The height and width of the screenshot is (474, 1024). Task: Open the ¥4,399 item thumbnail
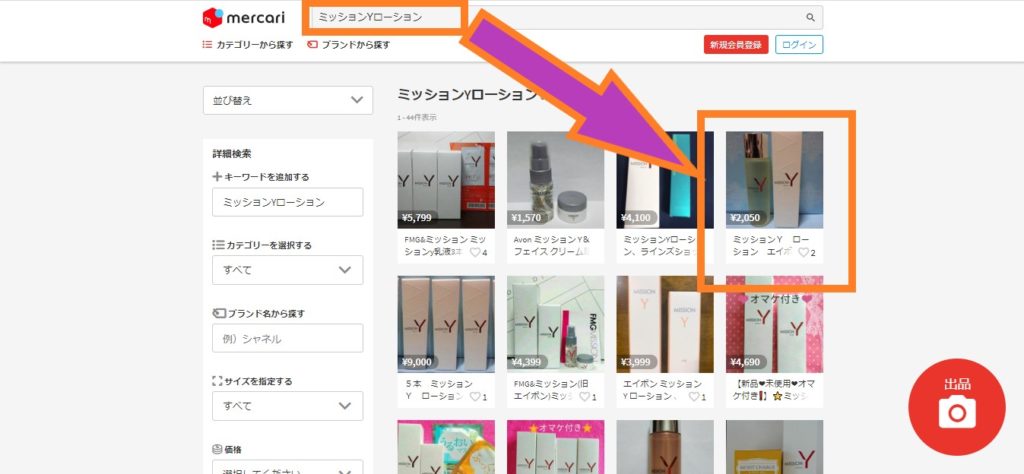pyautogui.click(x=556, y=324)
